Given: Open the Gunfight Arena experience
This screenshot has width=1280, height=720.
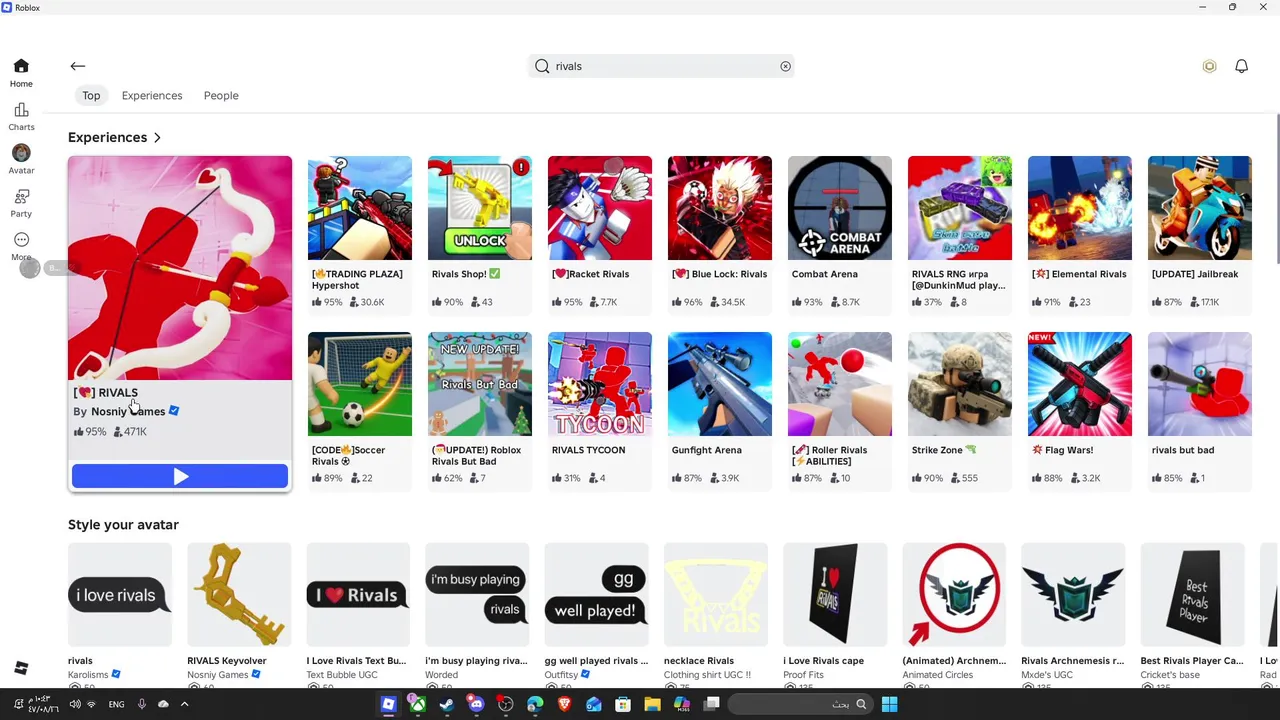Looking at the screenshot, I should pyautogui.click(x=720, y=410).
